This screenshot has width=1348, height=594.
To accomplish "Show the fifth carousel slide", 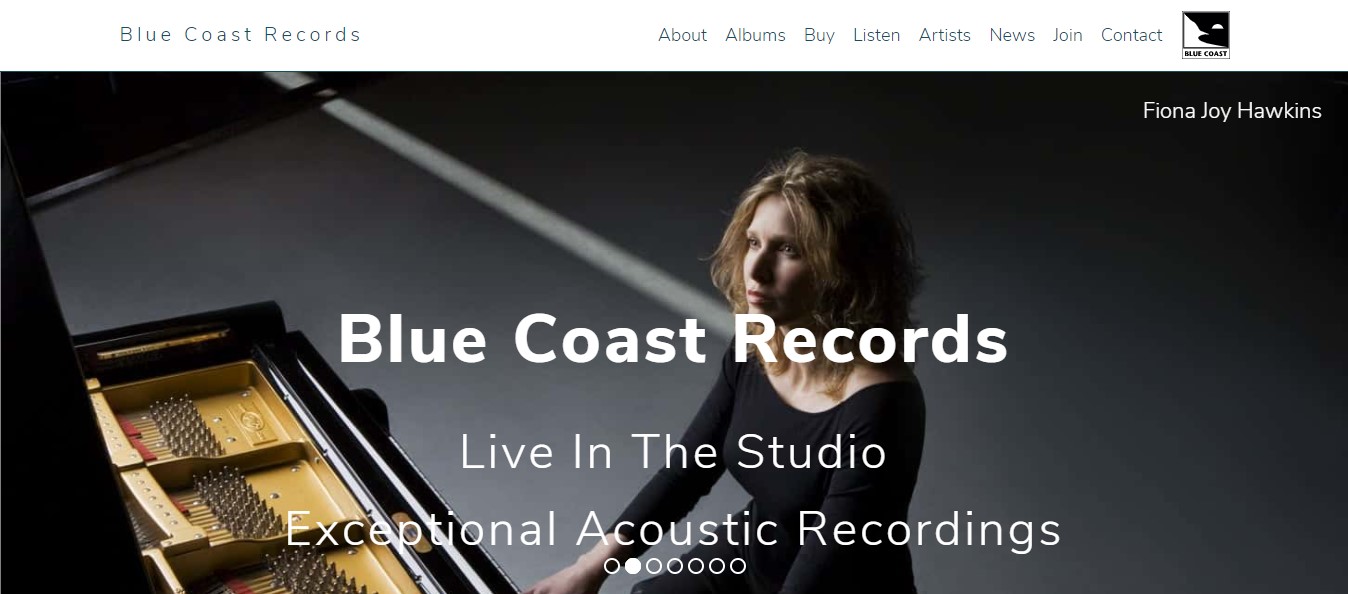I will click(696, 566).
